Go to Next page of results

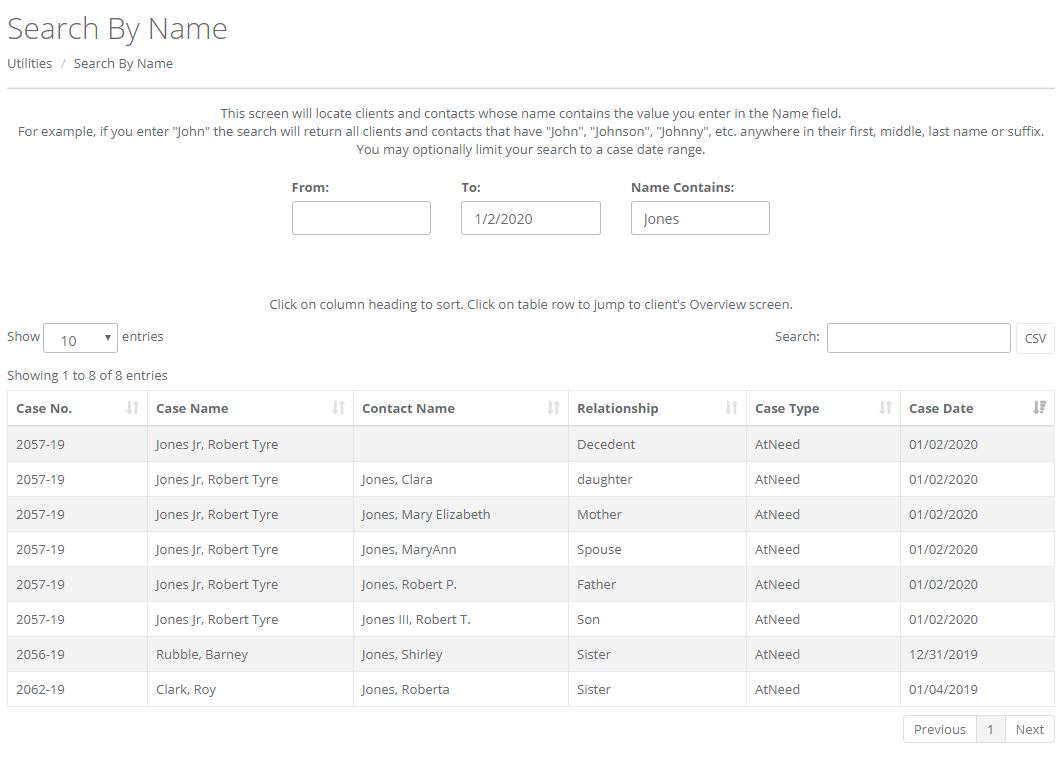[x=1029, y=729]
